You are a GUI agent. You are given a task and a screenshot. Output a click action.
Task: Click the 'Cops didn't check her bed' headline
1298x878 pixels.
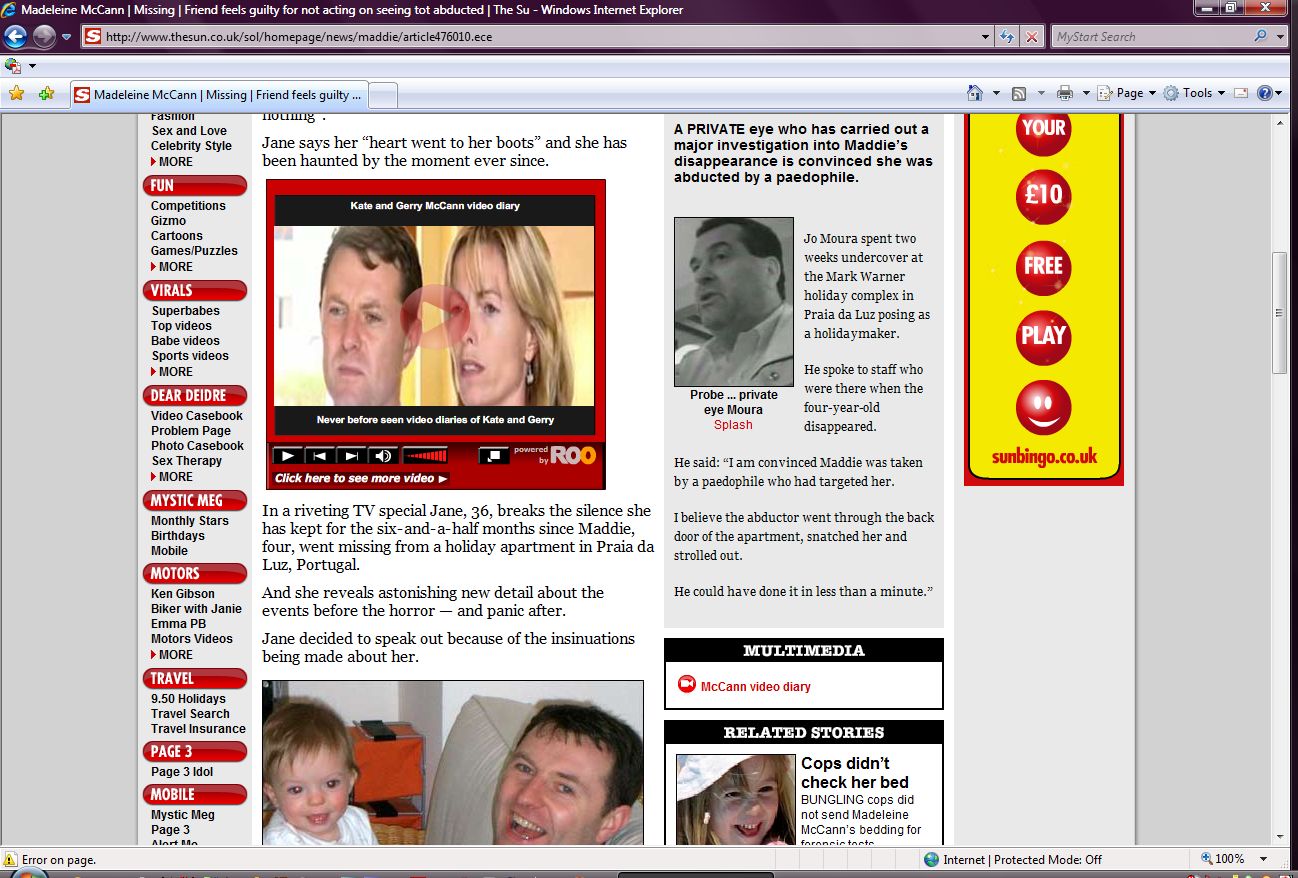click(854, 773)
